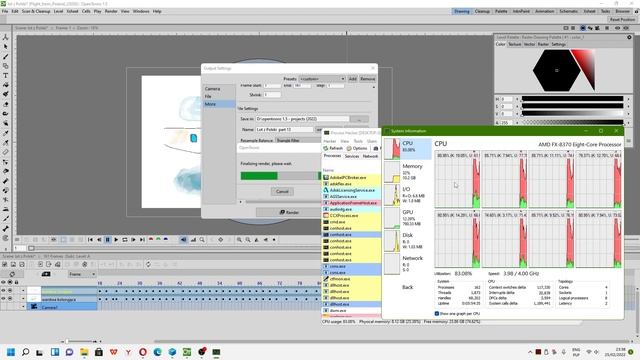The height and width of the screenshot is (360, 640).
Task: Toggle camstand icon of layer above Camera1
Action: 10,299
